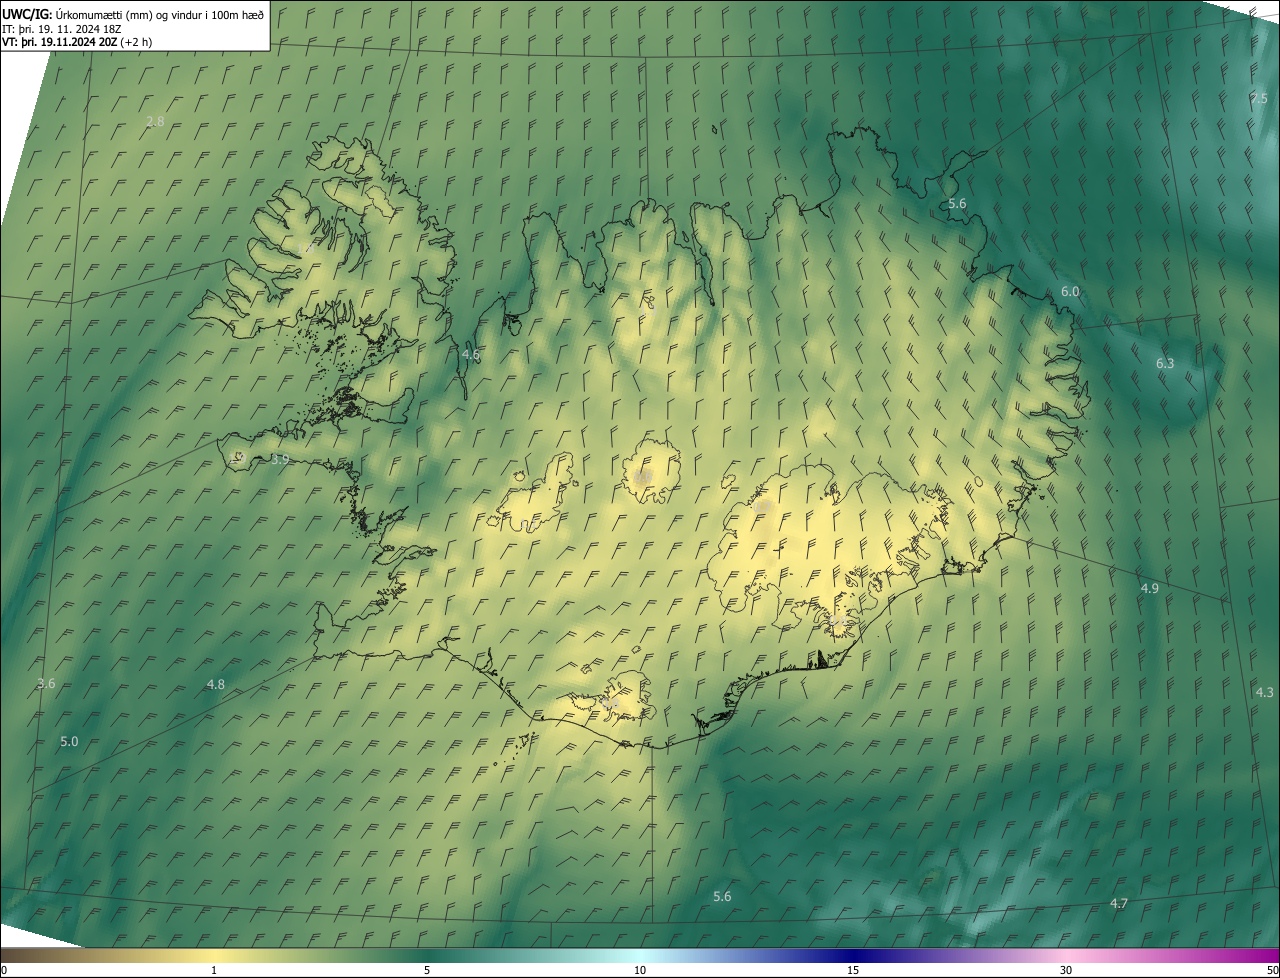This screenshot has width=1280, height=978.
Task: Click the 50 tick label on the color scale
Action: point(1272,971)
